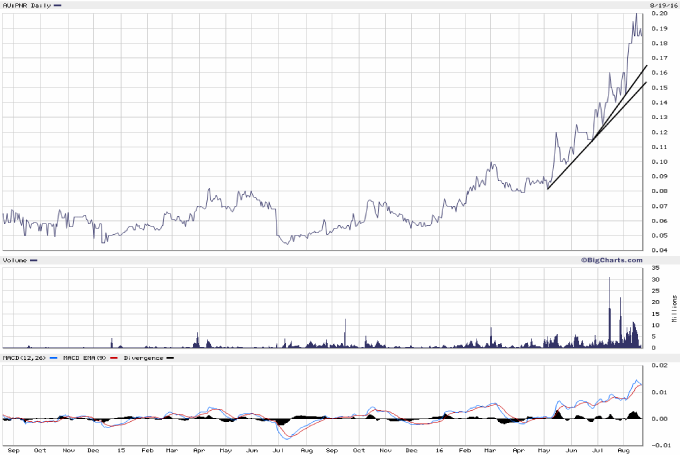
Task: Select the '15' year marker on time axis
Action: click(x=120, y=450)
